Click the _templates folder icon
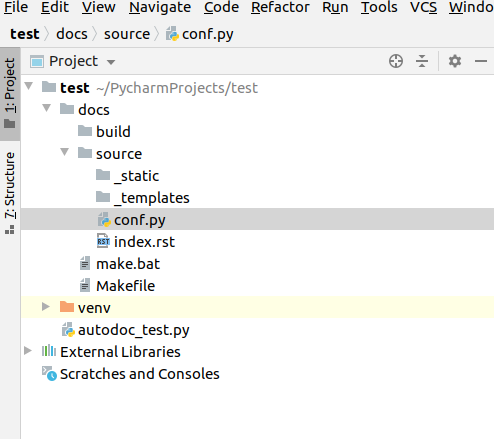This screenshot has height=439, width=494. click(x=103, y=197)
